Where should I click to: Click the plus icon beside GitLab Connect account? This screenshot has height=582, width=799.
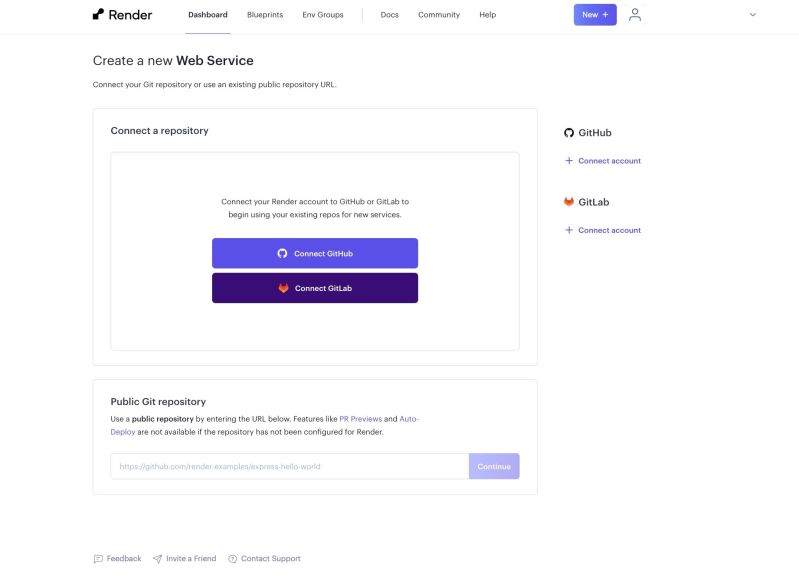[x=569, y=230]
